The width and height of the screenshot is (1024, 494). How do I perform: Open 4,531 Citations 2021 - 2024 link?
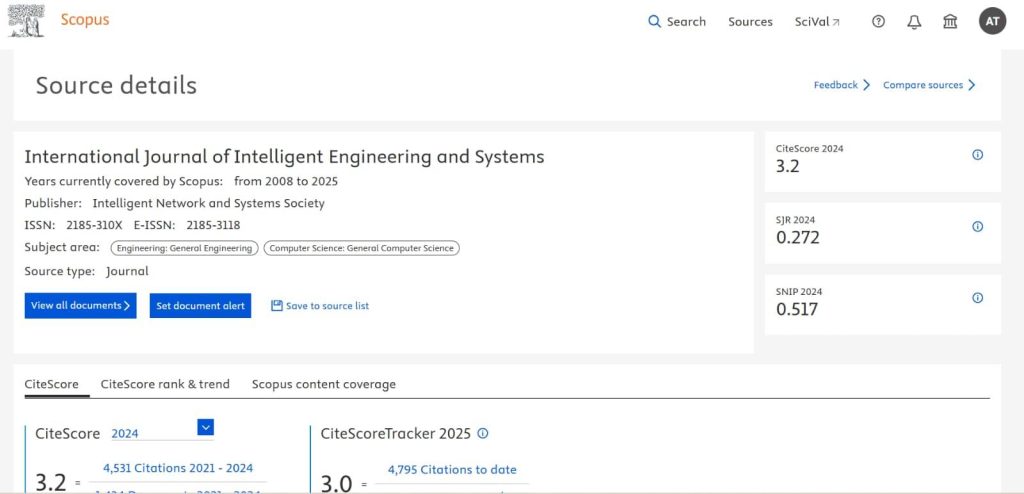[178, 468]
